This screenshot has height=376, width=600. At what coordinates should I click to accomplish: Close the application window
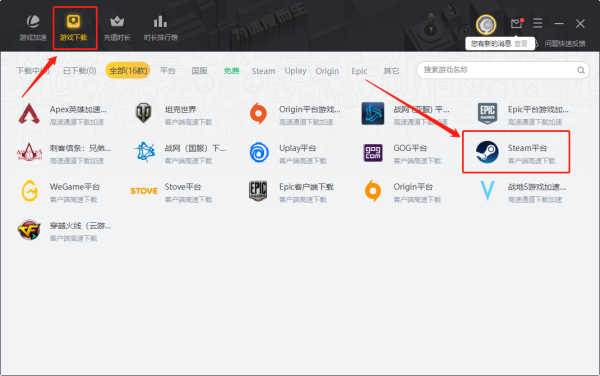click(580, 24)
